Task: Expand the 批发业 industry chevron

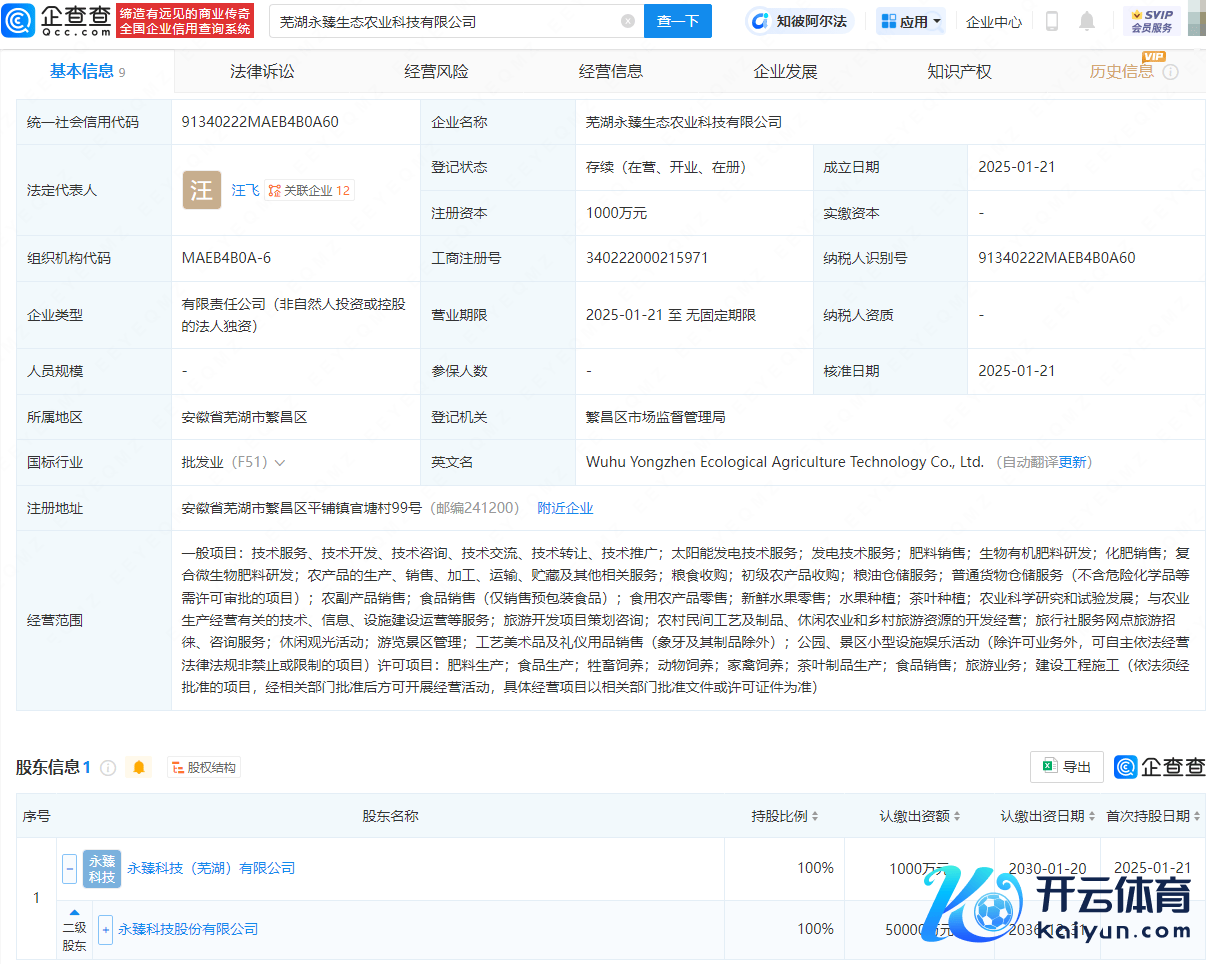Action: click(x=280, y=463)
